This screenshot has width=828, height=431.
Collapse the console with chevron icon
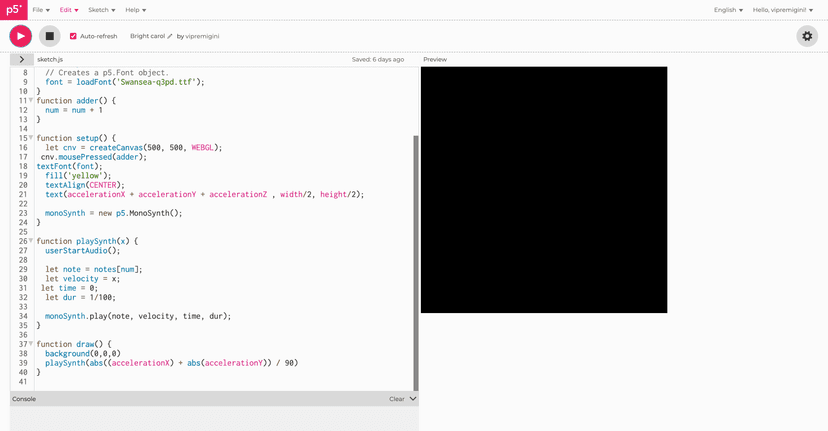tap(413, 399)
